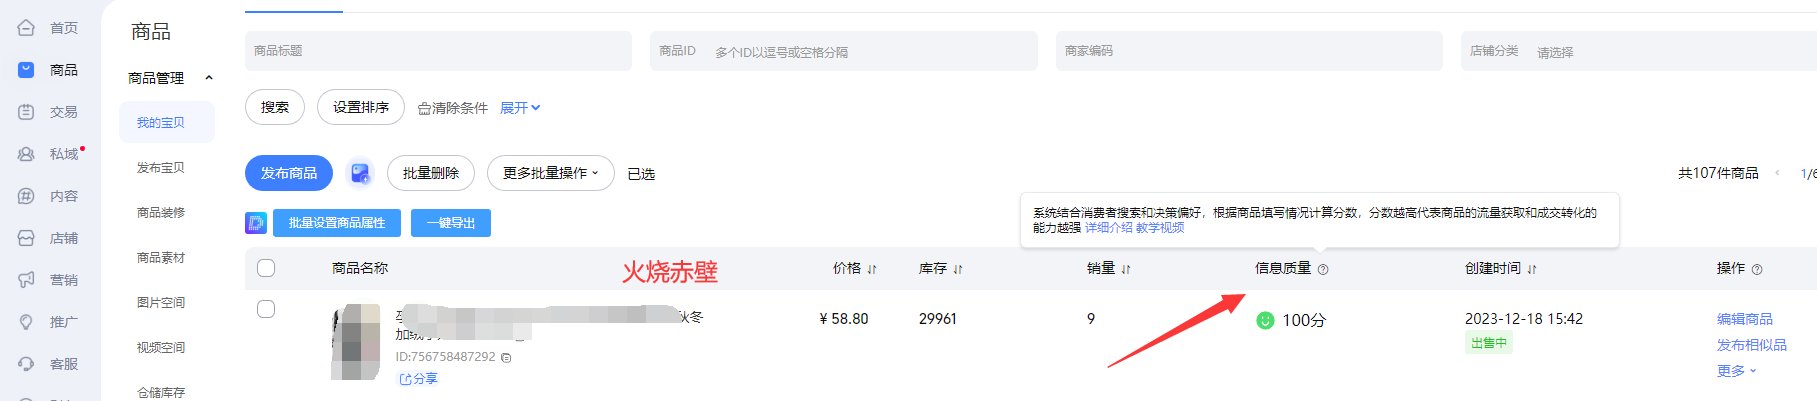Screen dimensions: 1817x401
Task: Select 商品装修 in the side menu
Action: click(x=161, y=213)
